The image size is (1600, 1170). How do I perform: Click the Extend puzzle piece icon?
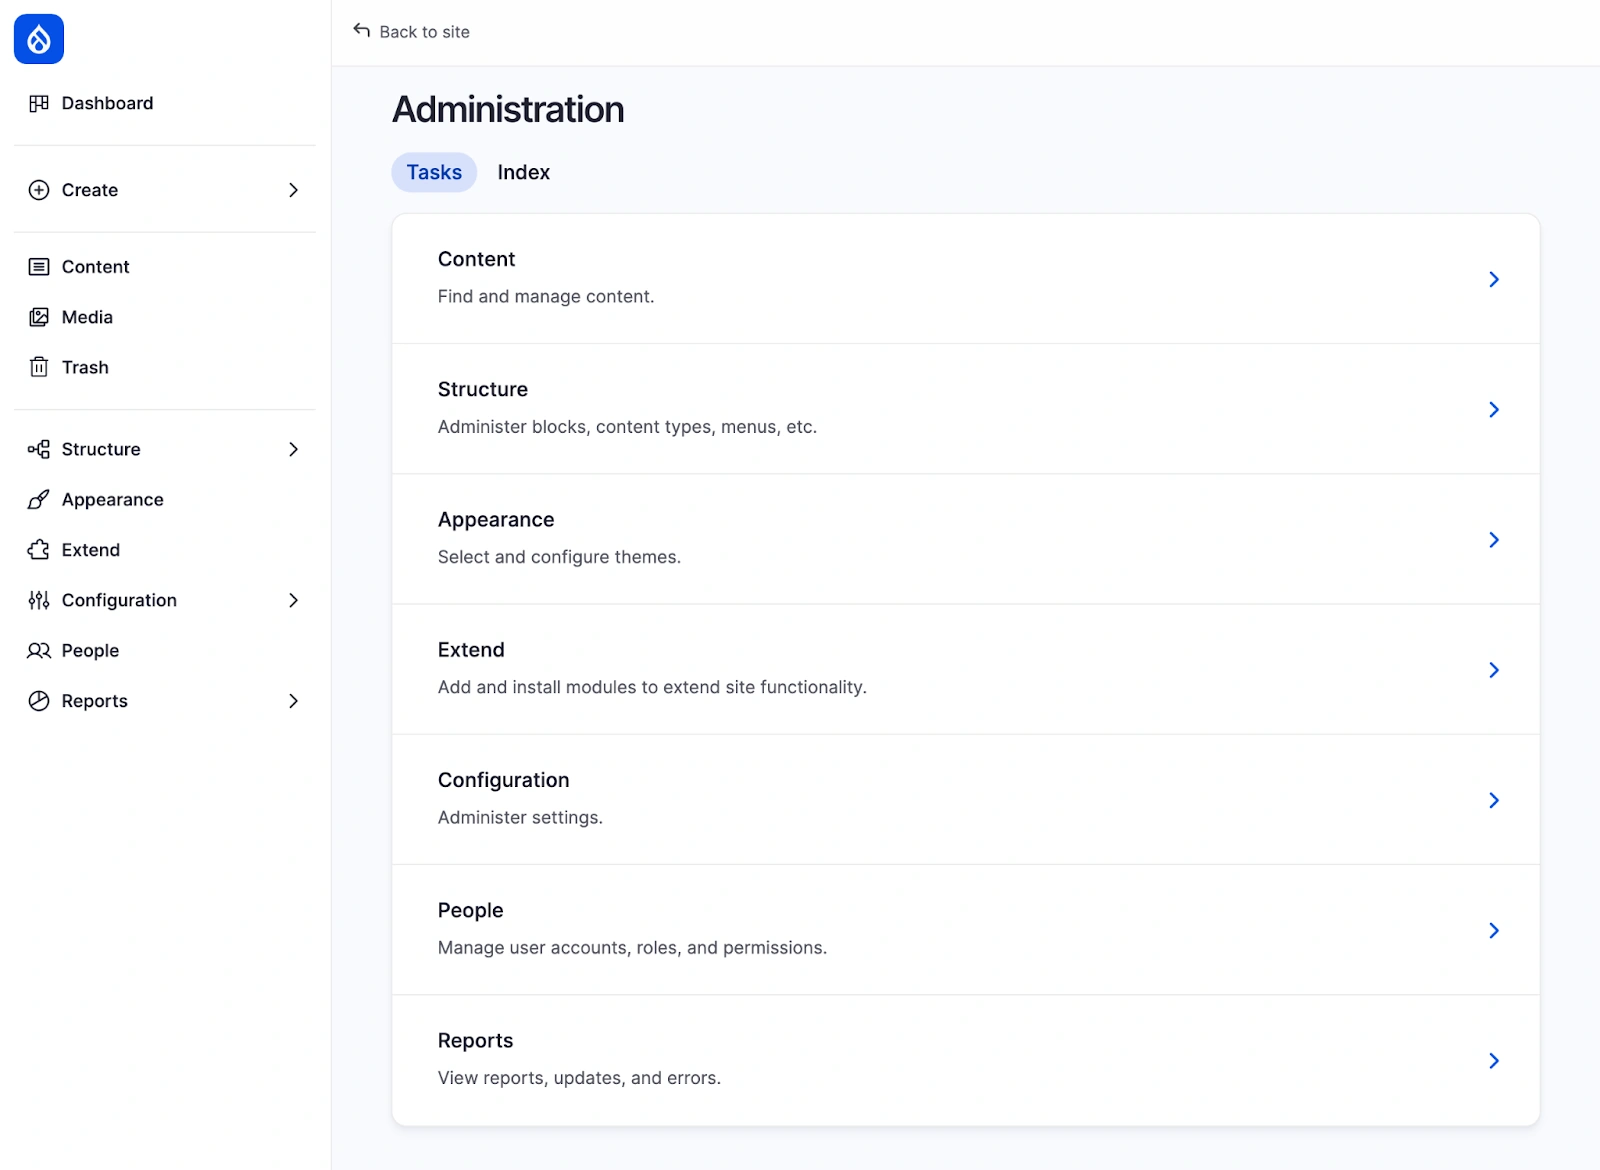[39, 550]
